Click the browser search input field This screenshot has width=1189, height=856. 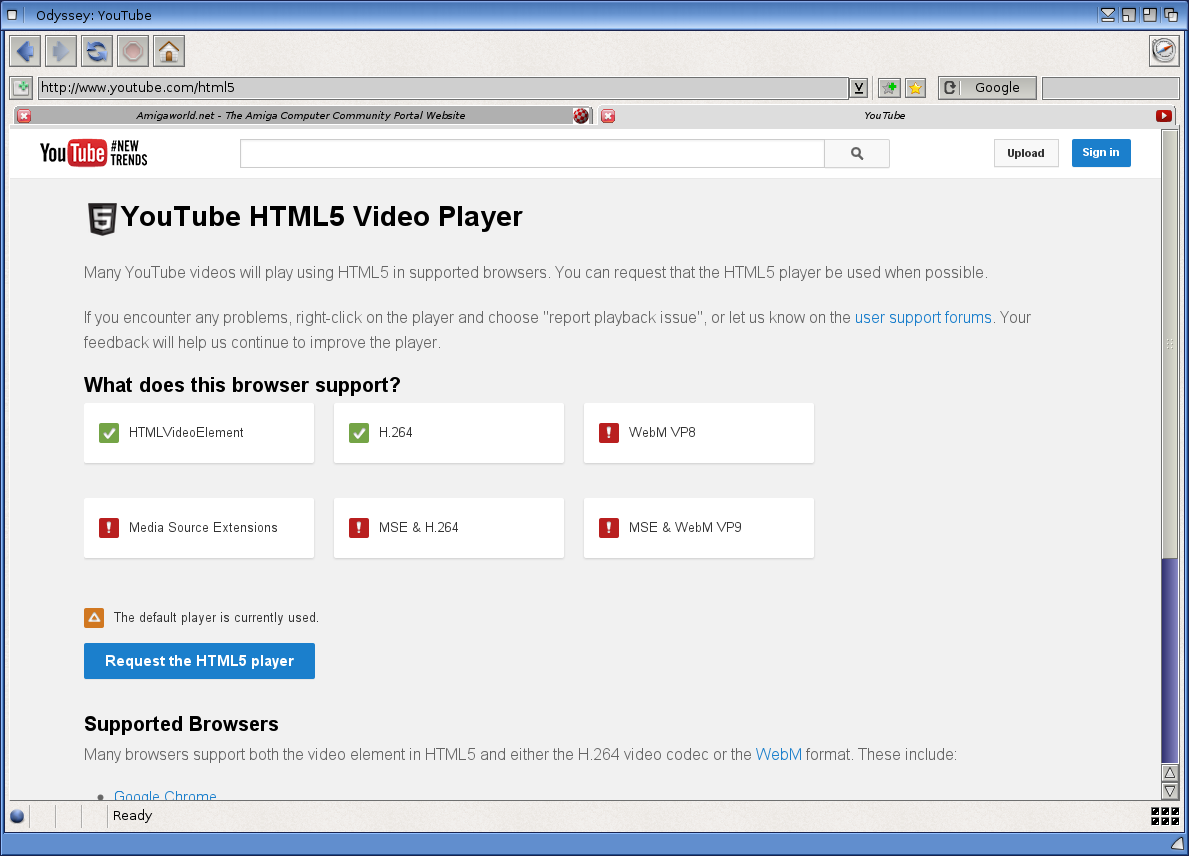click(x=1110, y=88)
